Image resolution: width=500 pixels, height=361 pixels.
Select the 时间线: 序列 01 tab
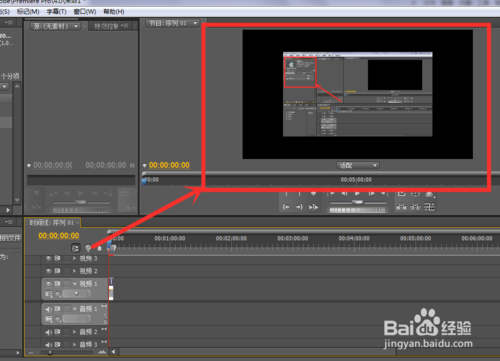point(51,222)
